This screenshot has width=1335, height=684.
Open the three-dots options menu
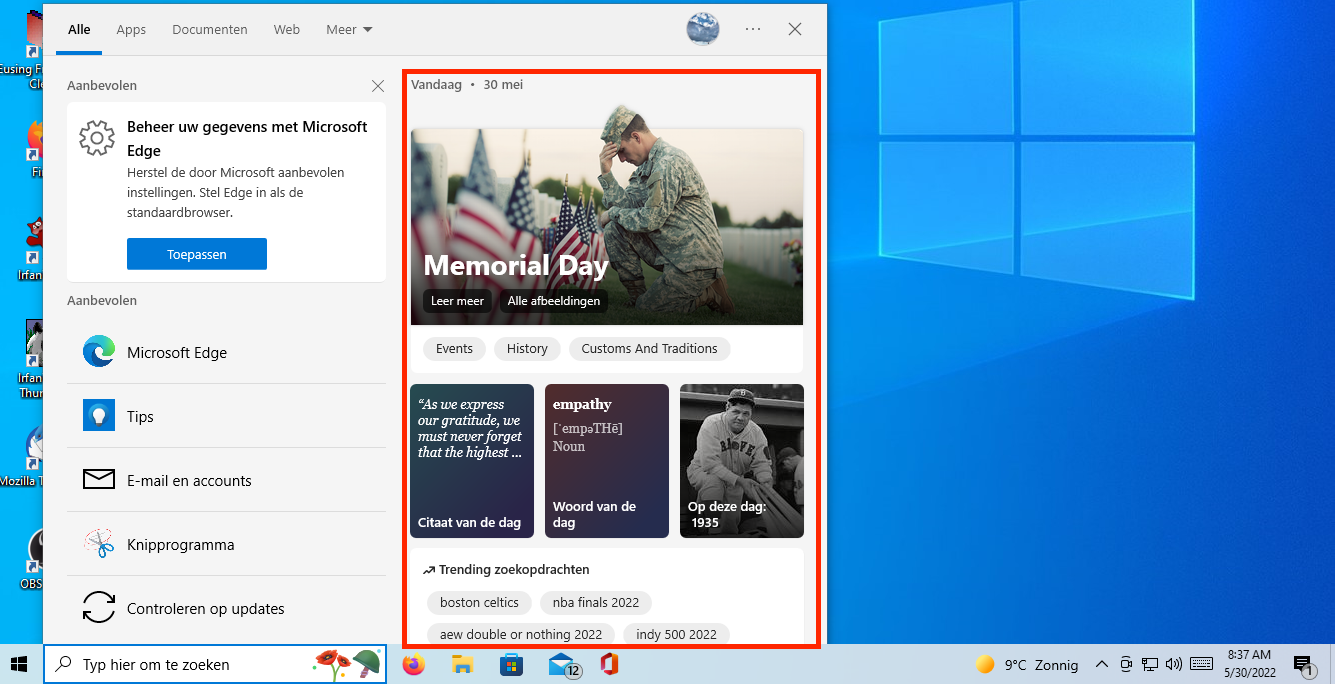[753, 30]
